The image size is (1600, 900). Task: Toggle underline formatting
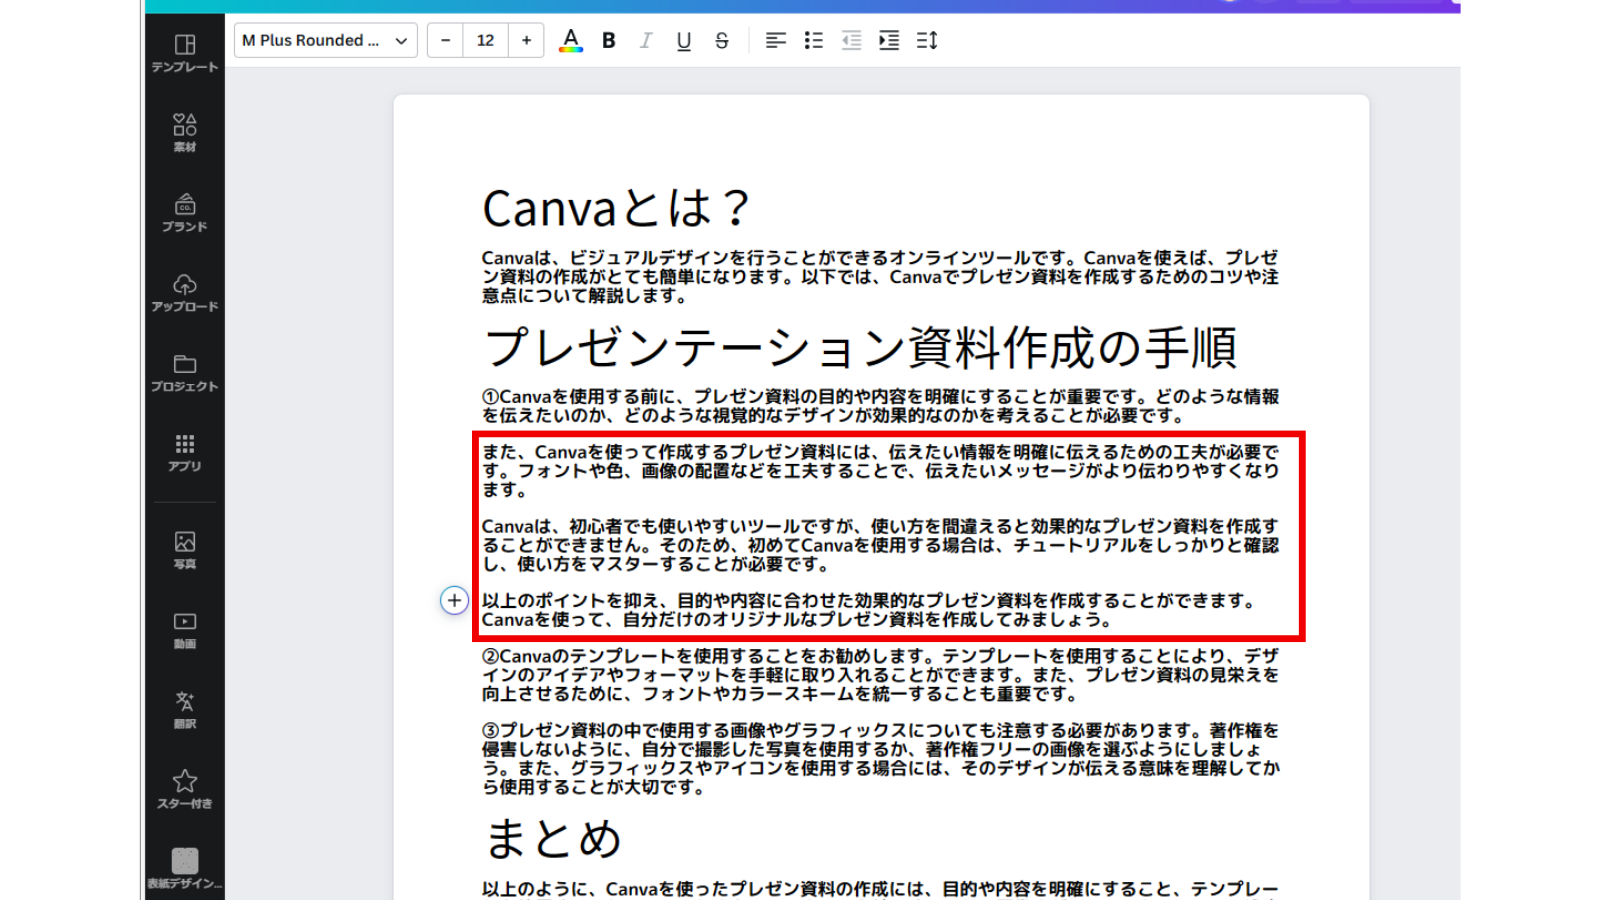point(684,40)
